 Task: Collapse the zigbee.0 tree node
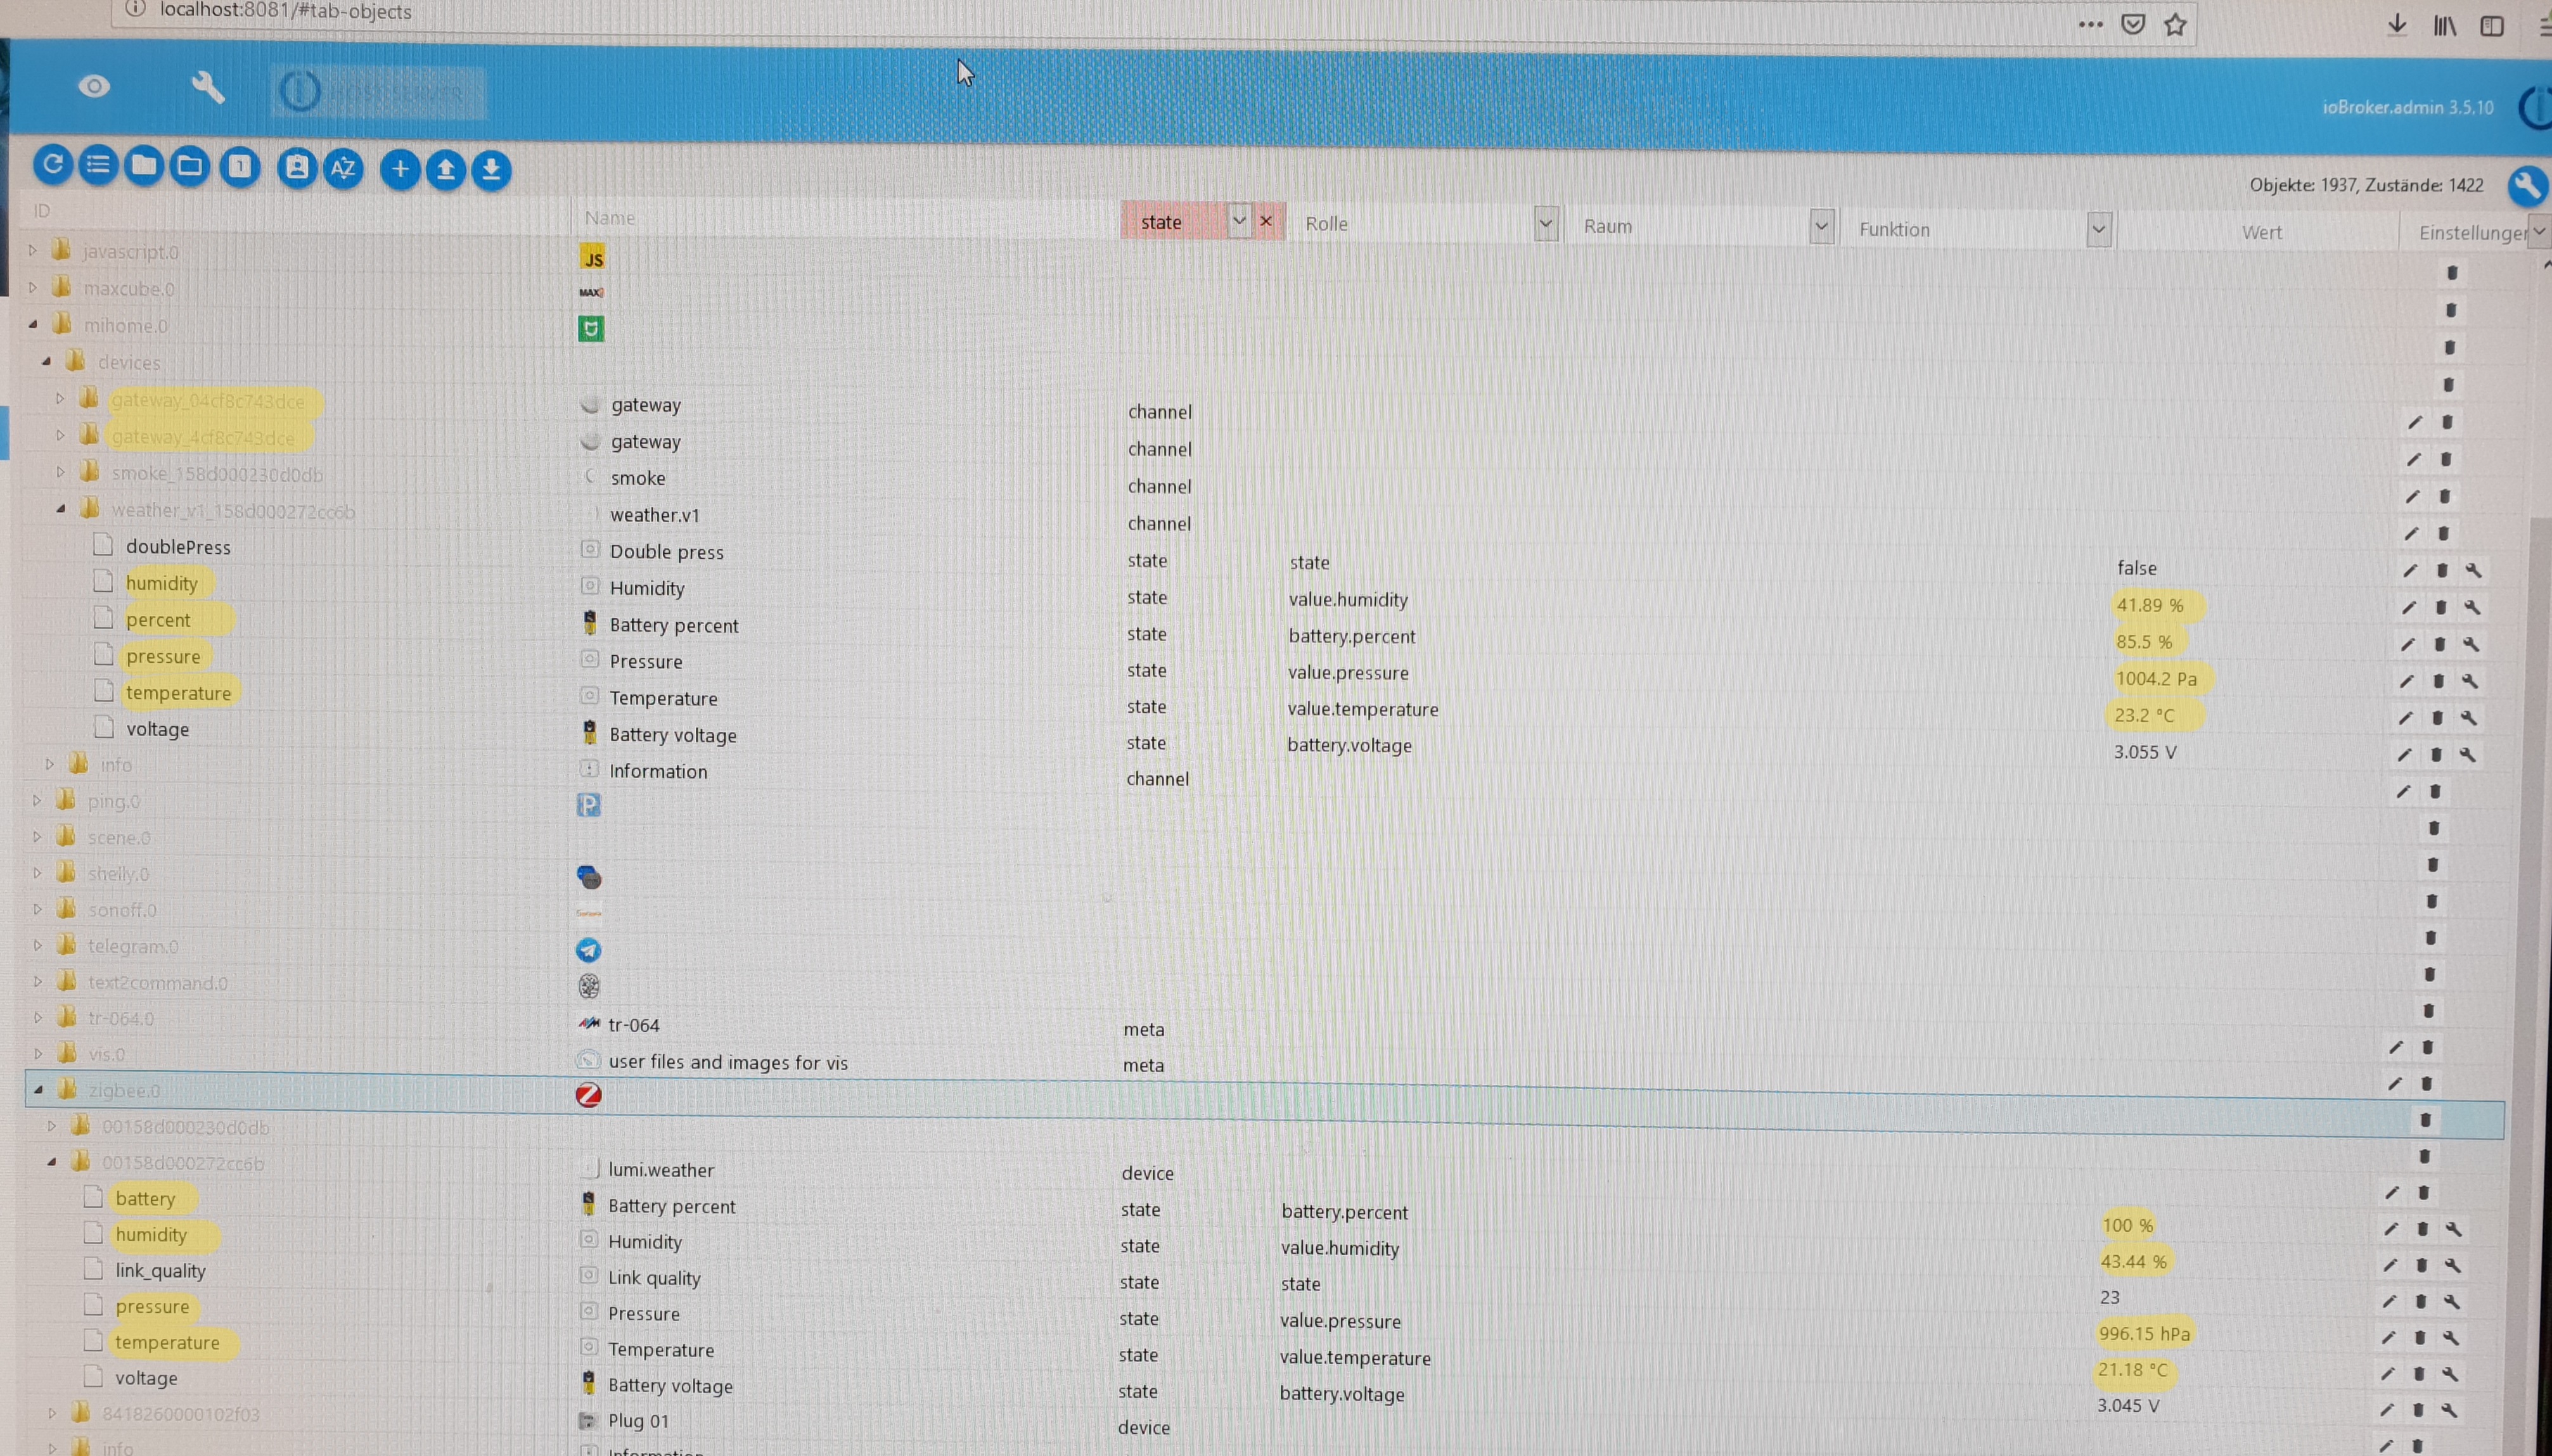38,1090
